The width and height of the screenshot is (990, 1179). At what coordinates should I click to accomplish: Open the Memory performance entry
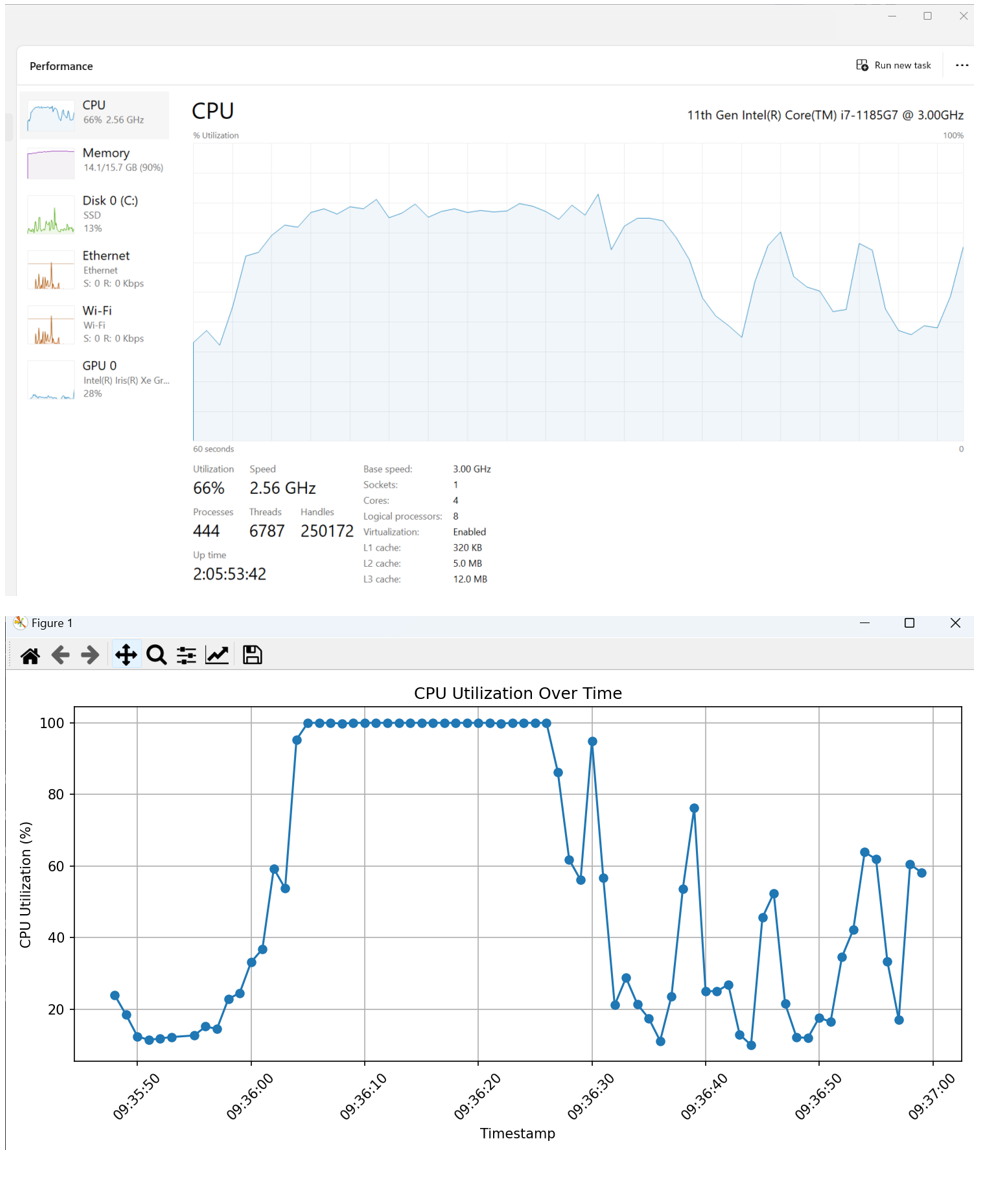pyautogui.click(x=95, y=163)
